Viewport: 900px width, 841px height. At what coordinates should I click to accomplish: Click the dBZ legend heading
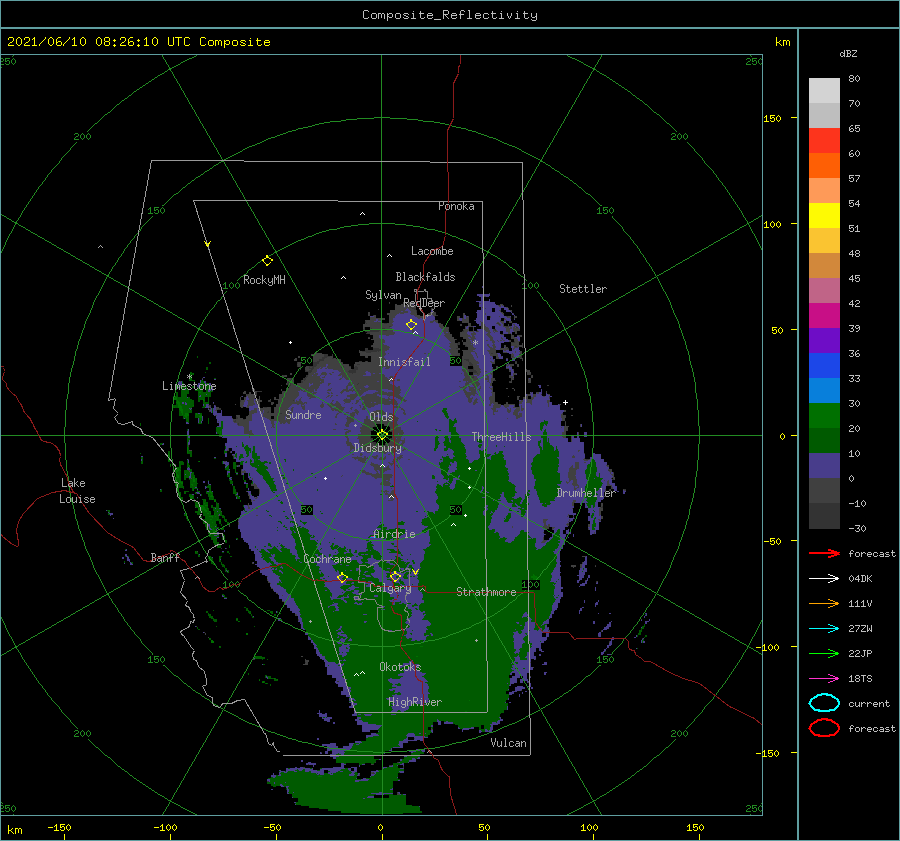tap(848, 53)
